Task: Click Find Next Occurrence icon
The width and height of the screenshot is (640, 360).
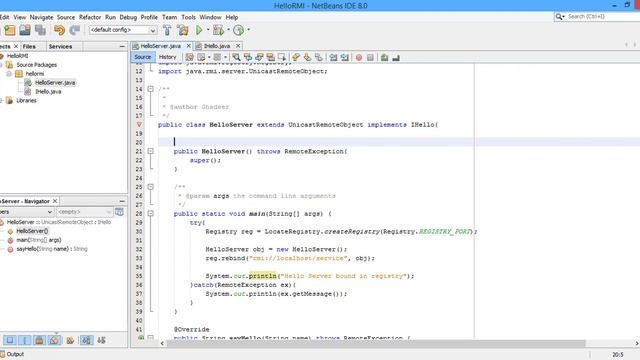Action: click(x=259, y=58)
